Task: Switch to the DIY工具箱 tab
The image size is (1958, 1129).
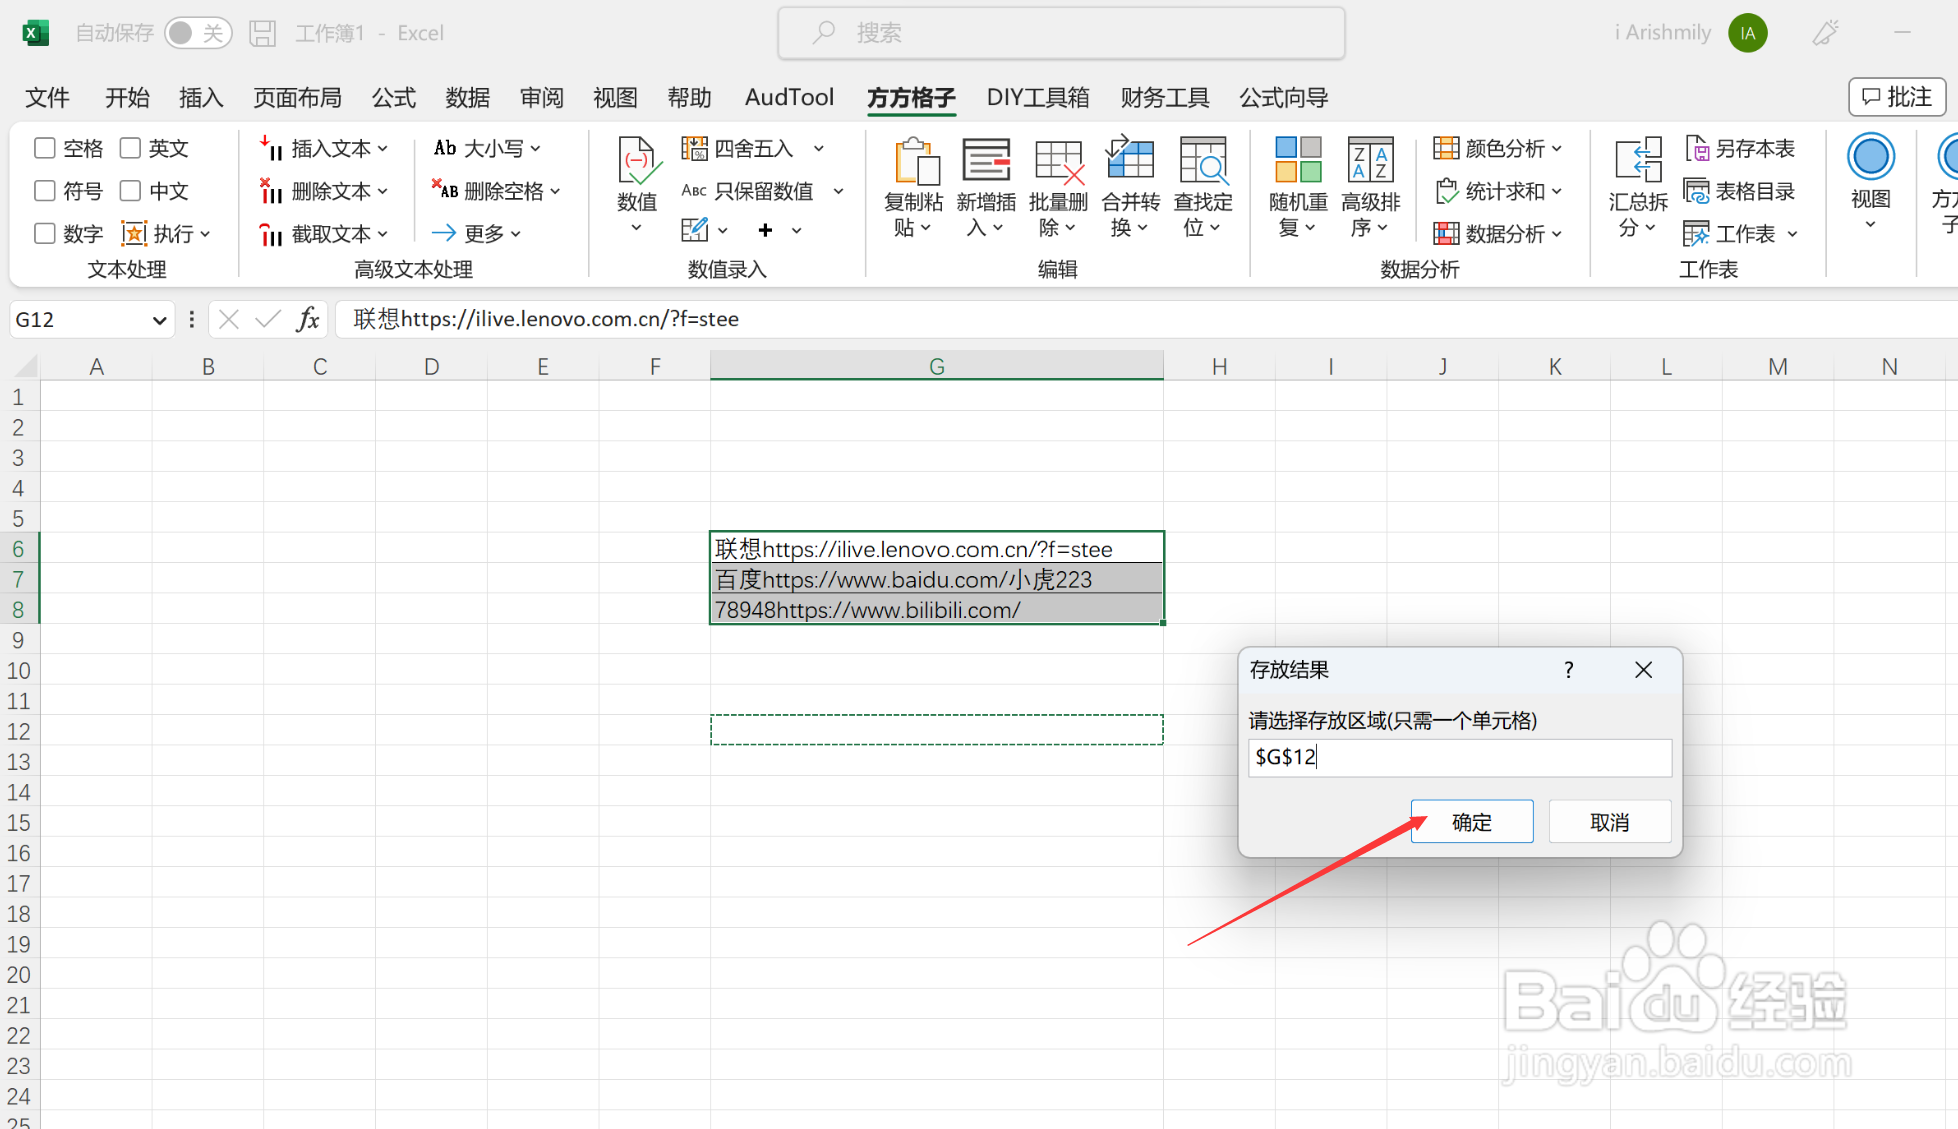Action: coord(1038,97)
